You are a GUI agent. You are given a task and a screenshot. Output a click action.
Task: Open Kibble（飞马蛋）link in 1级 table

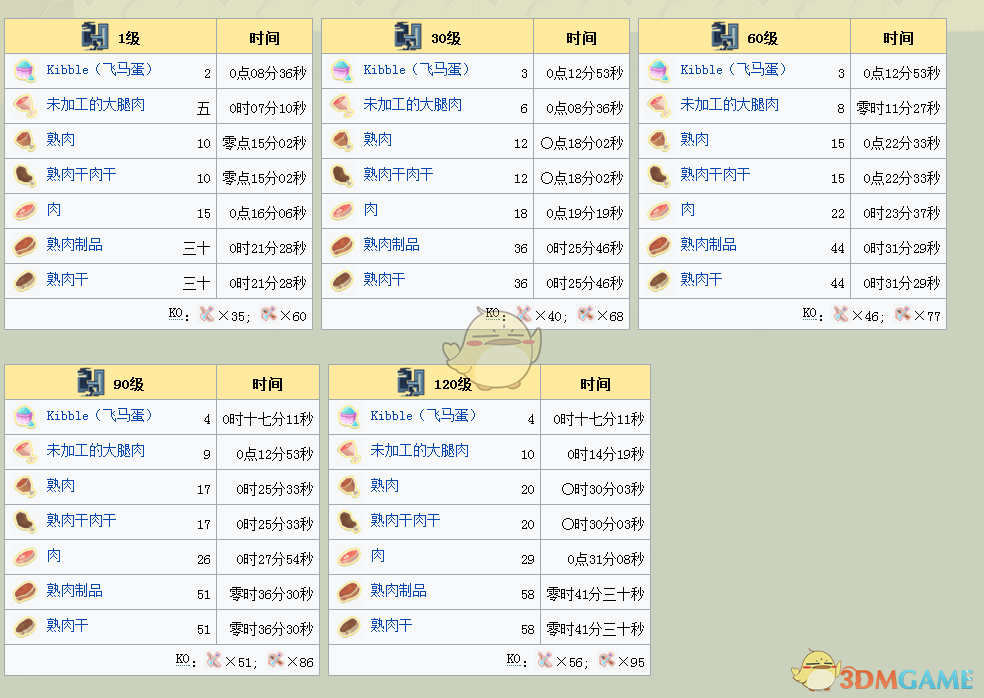click(99, 69)
